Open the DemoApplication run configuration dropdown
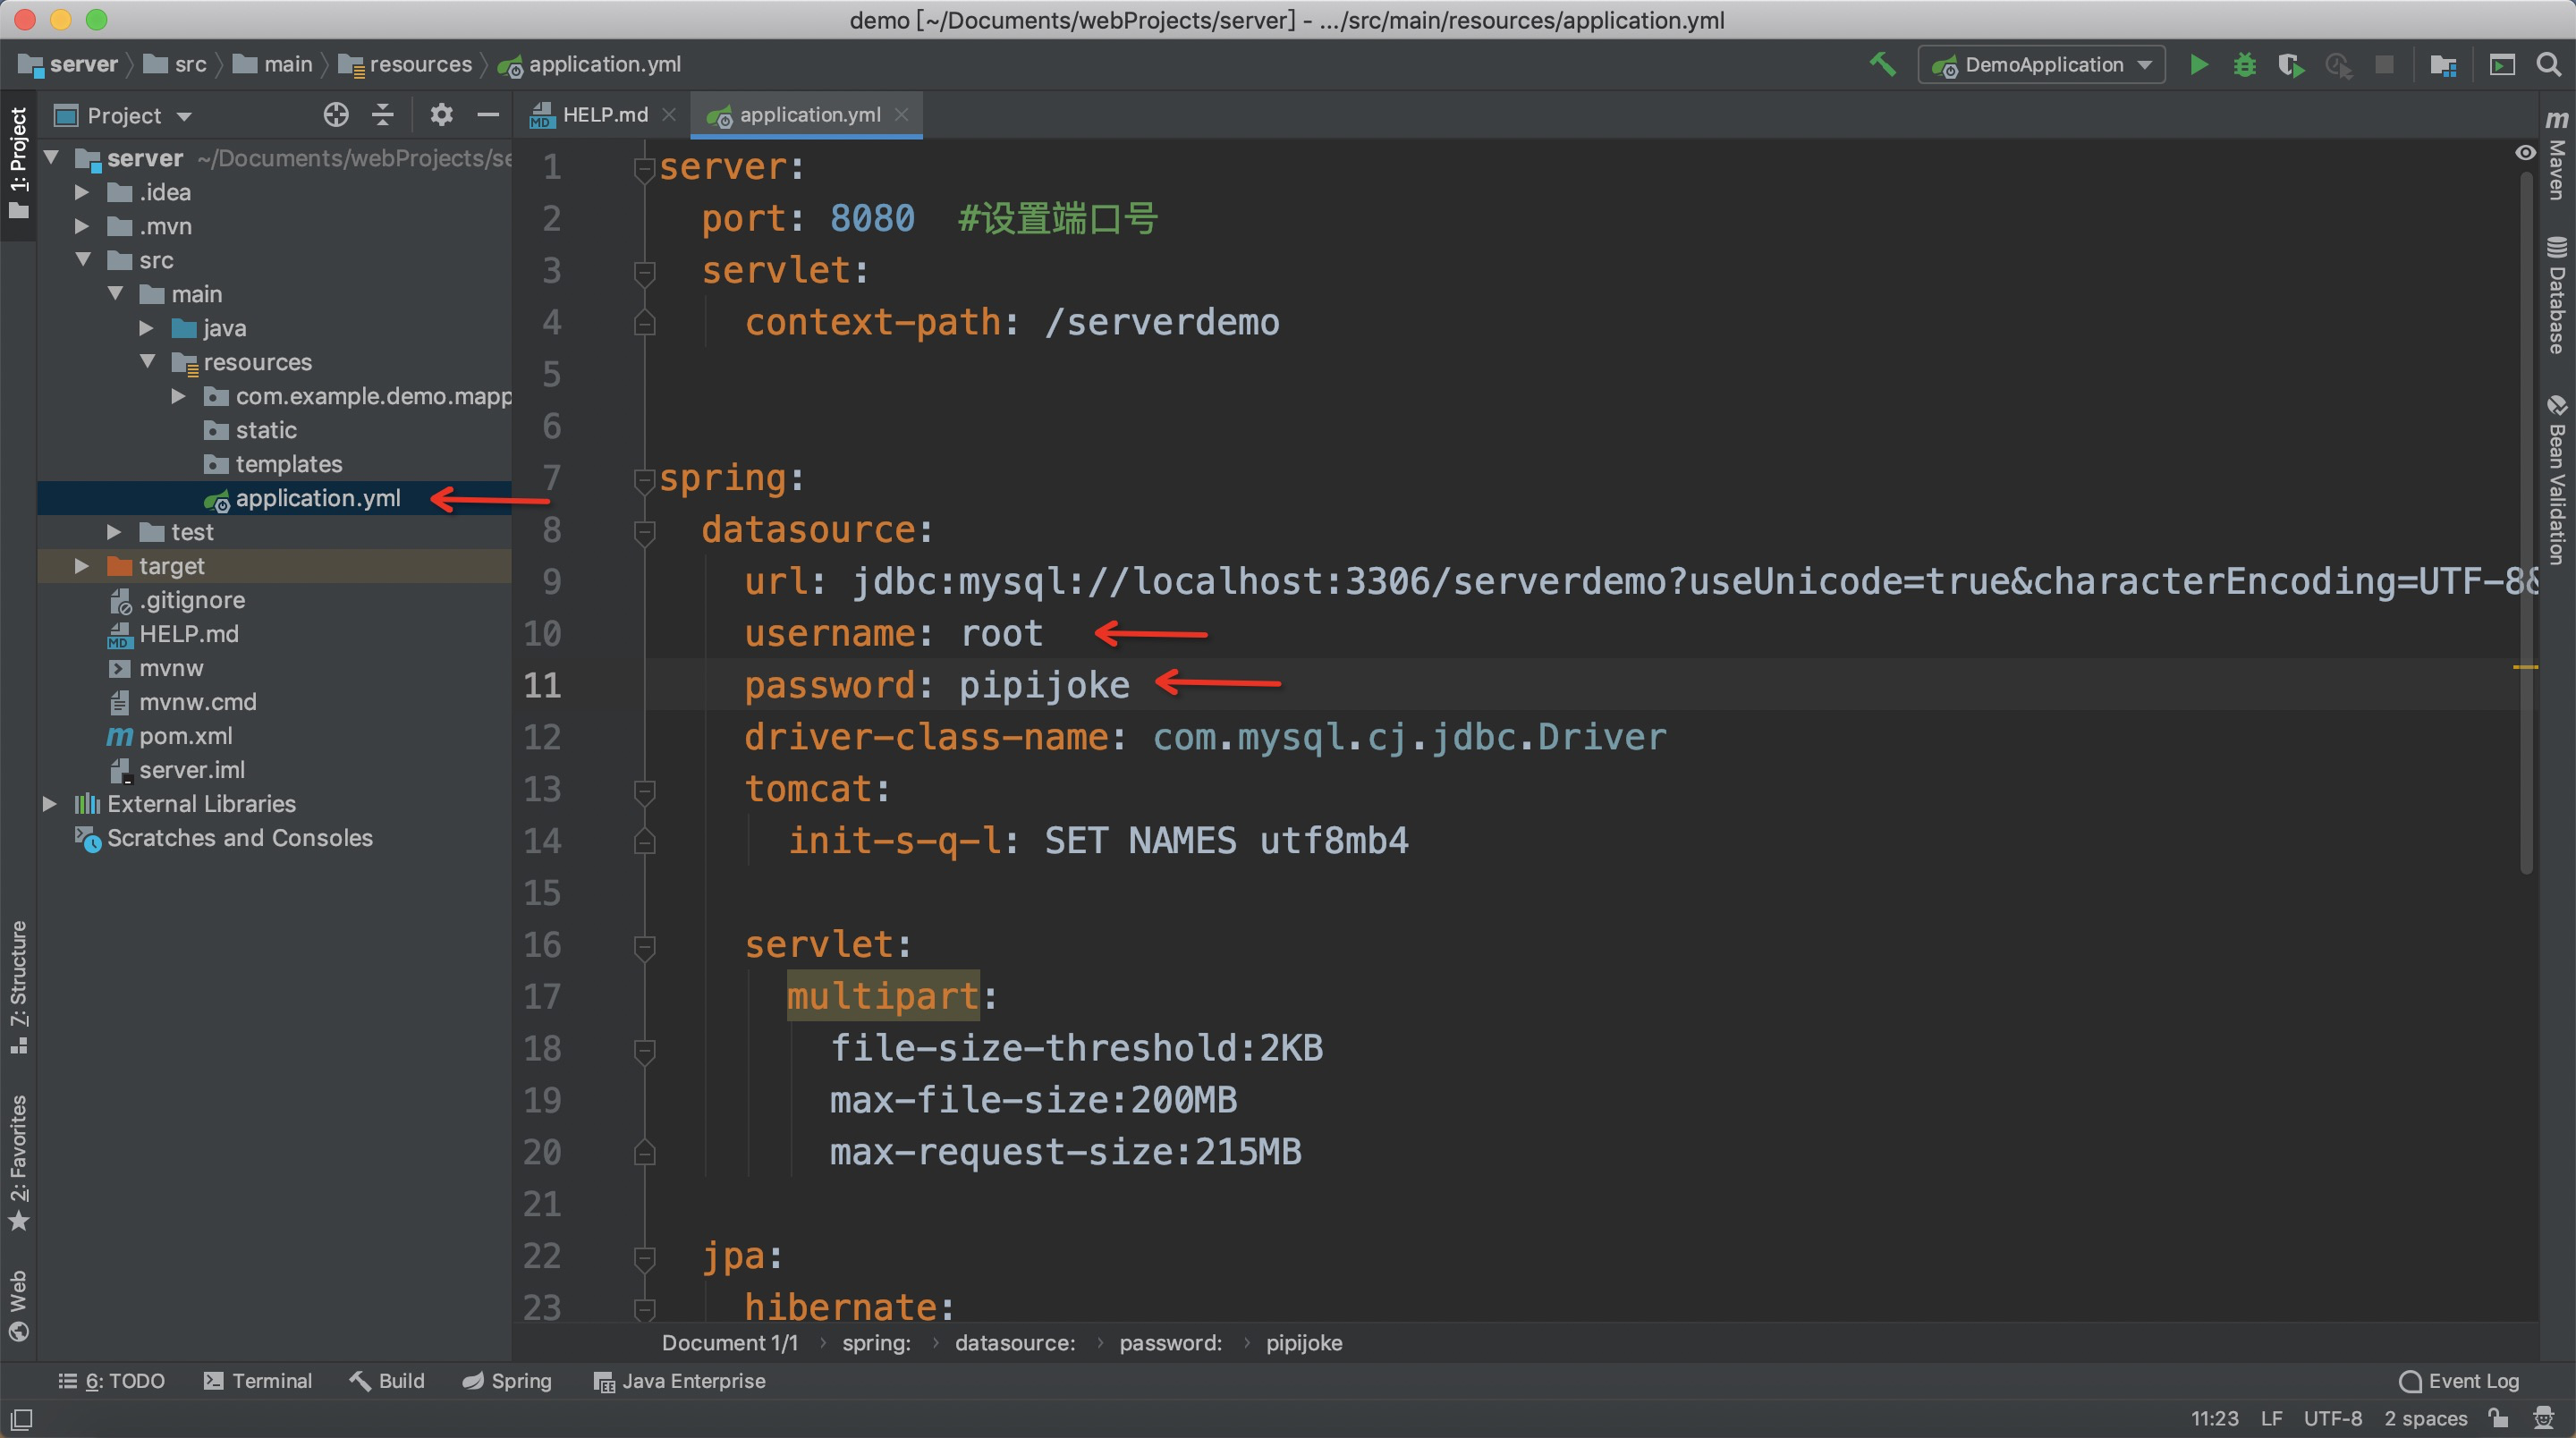 2041,65
